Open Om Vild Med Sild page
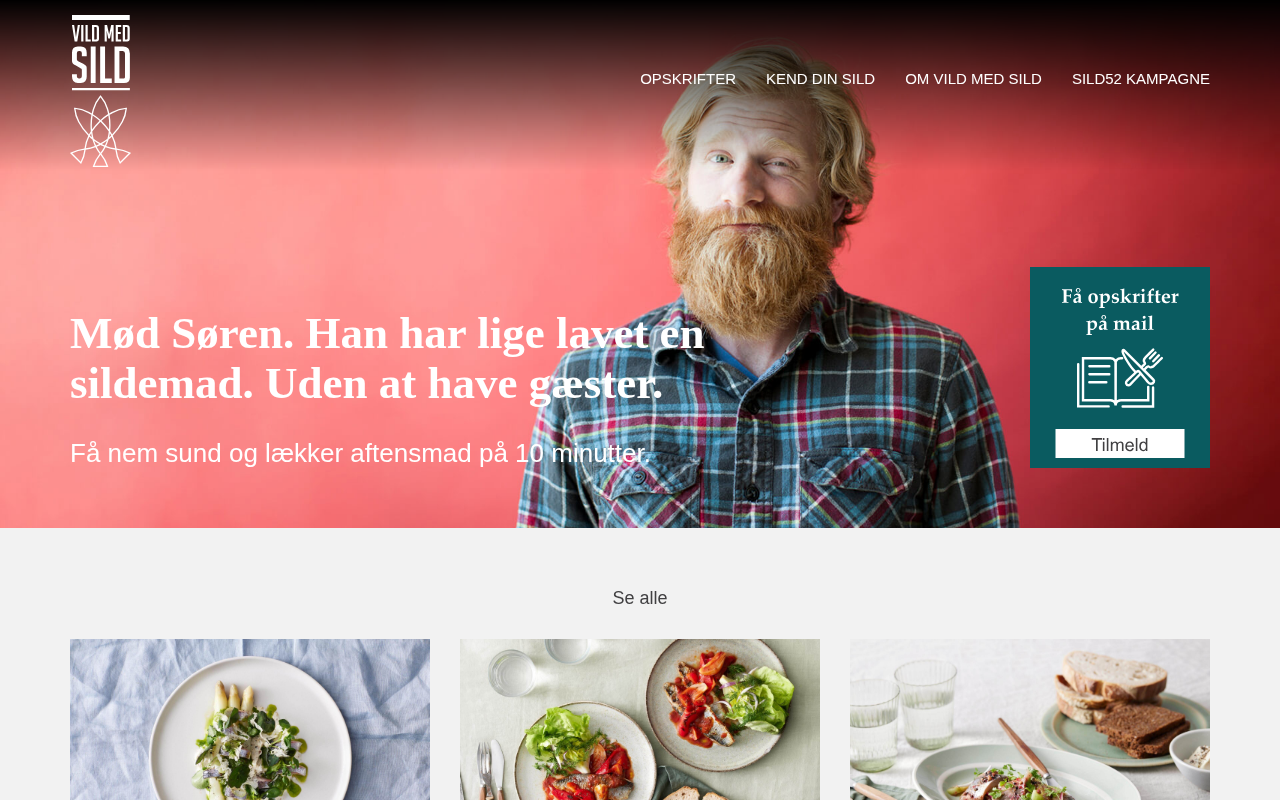 (x=973, y=79)
